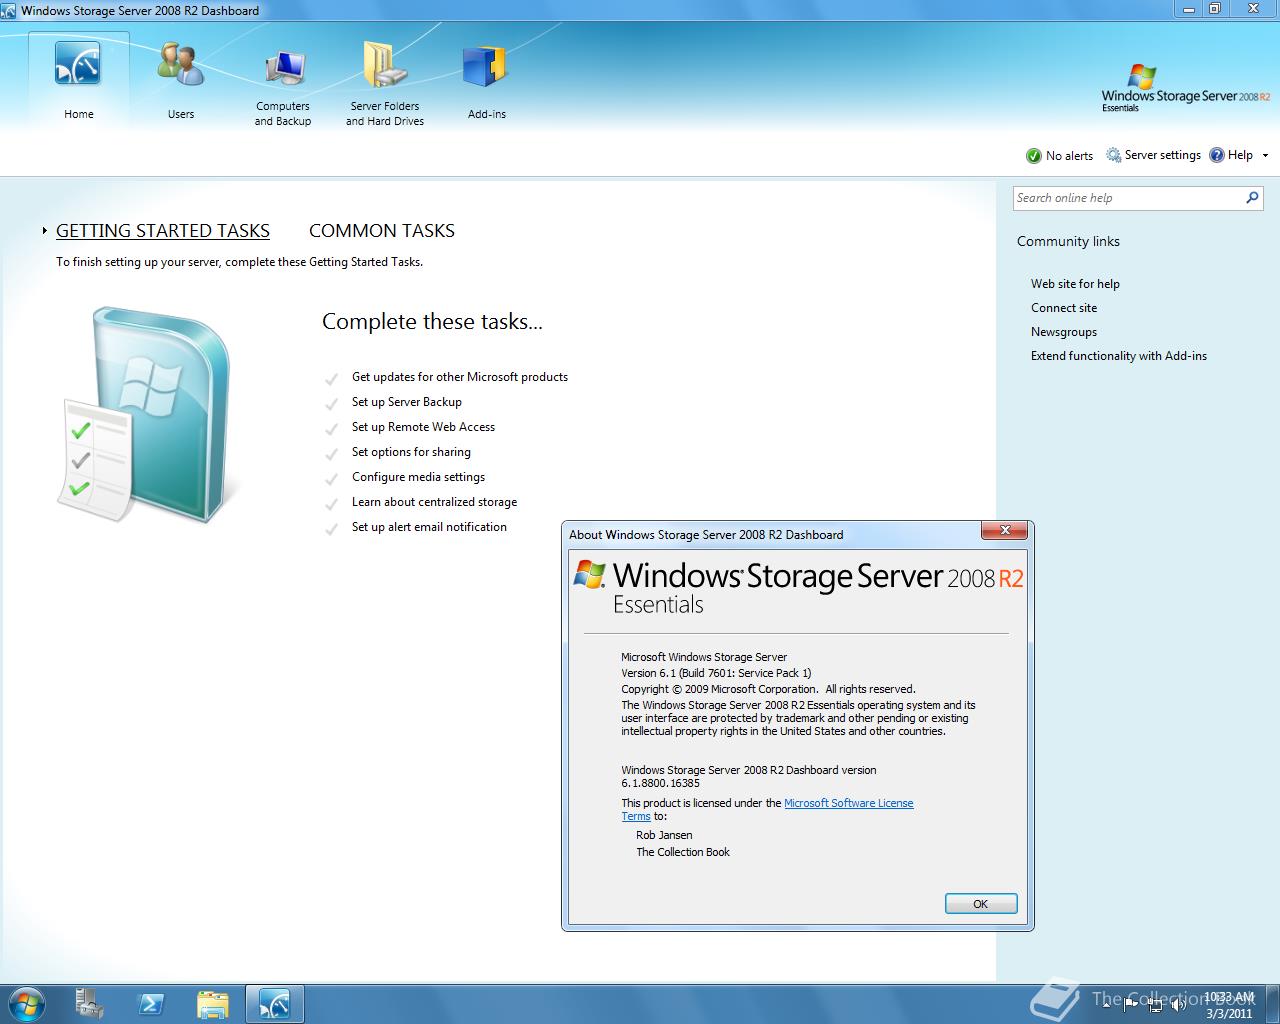Image resolution: width=1280 pixels, height=1024 pixels.
Task: Select Set up Remote Web Access task
Action: point(423,427)
